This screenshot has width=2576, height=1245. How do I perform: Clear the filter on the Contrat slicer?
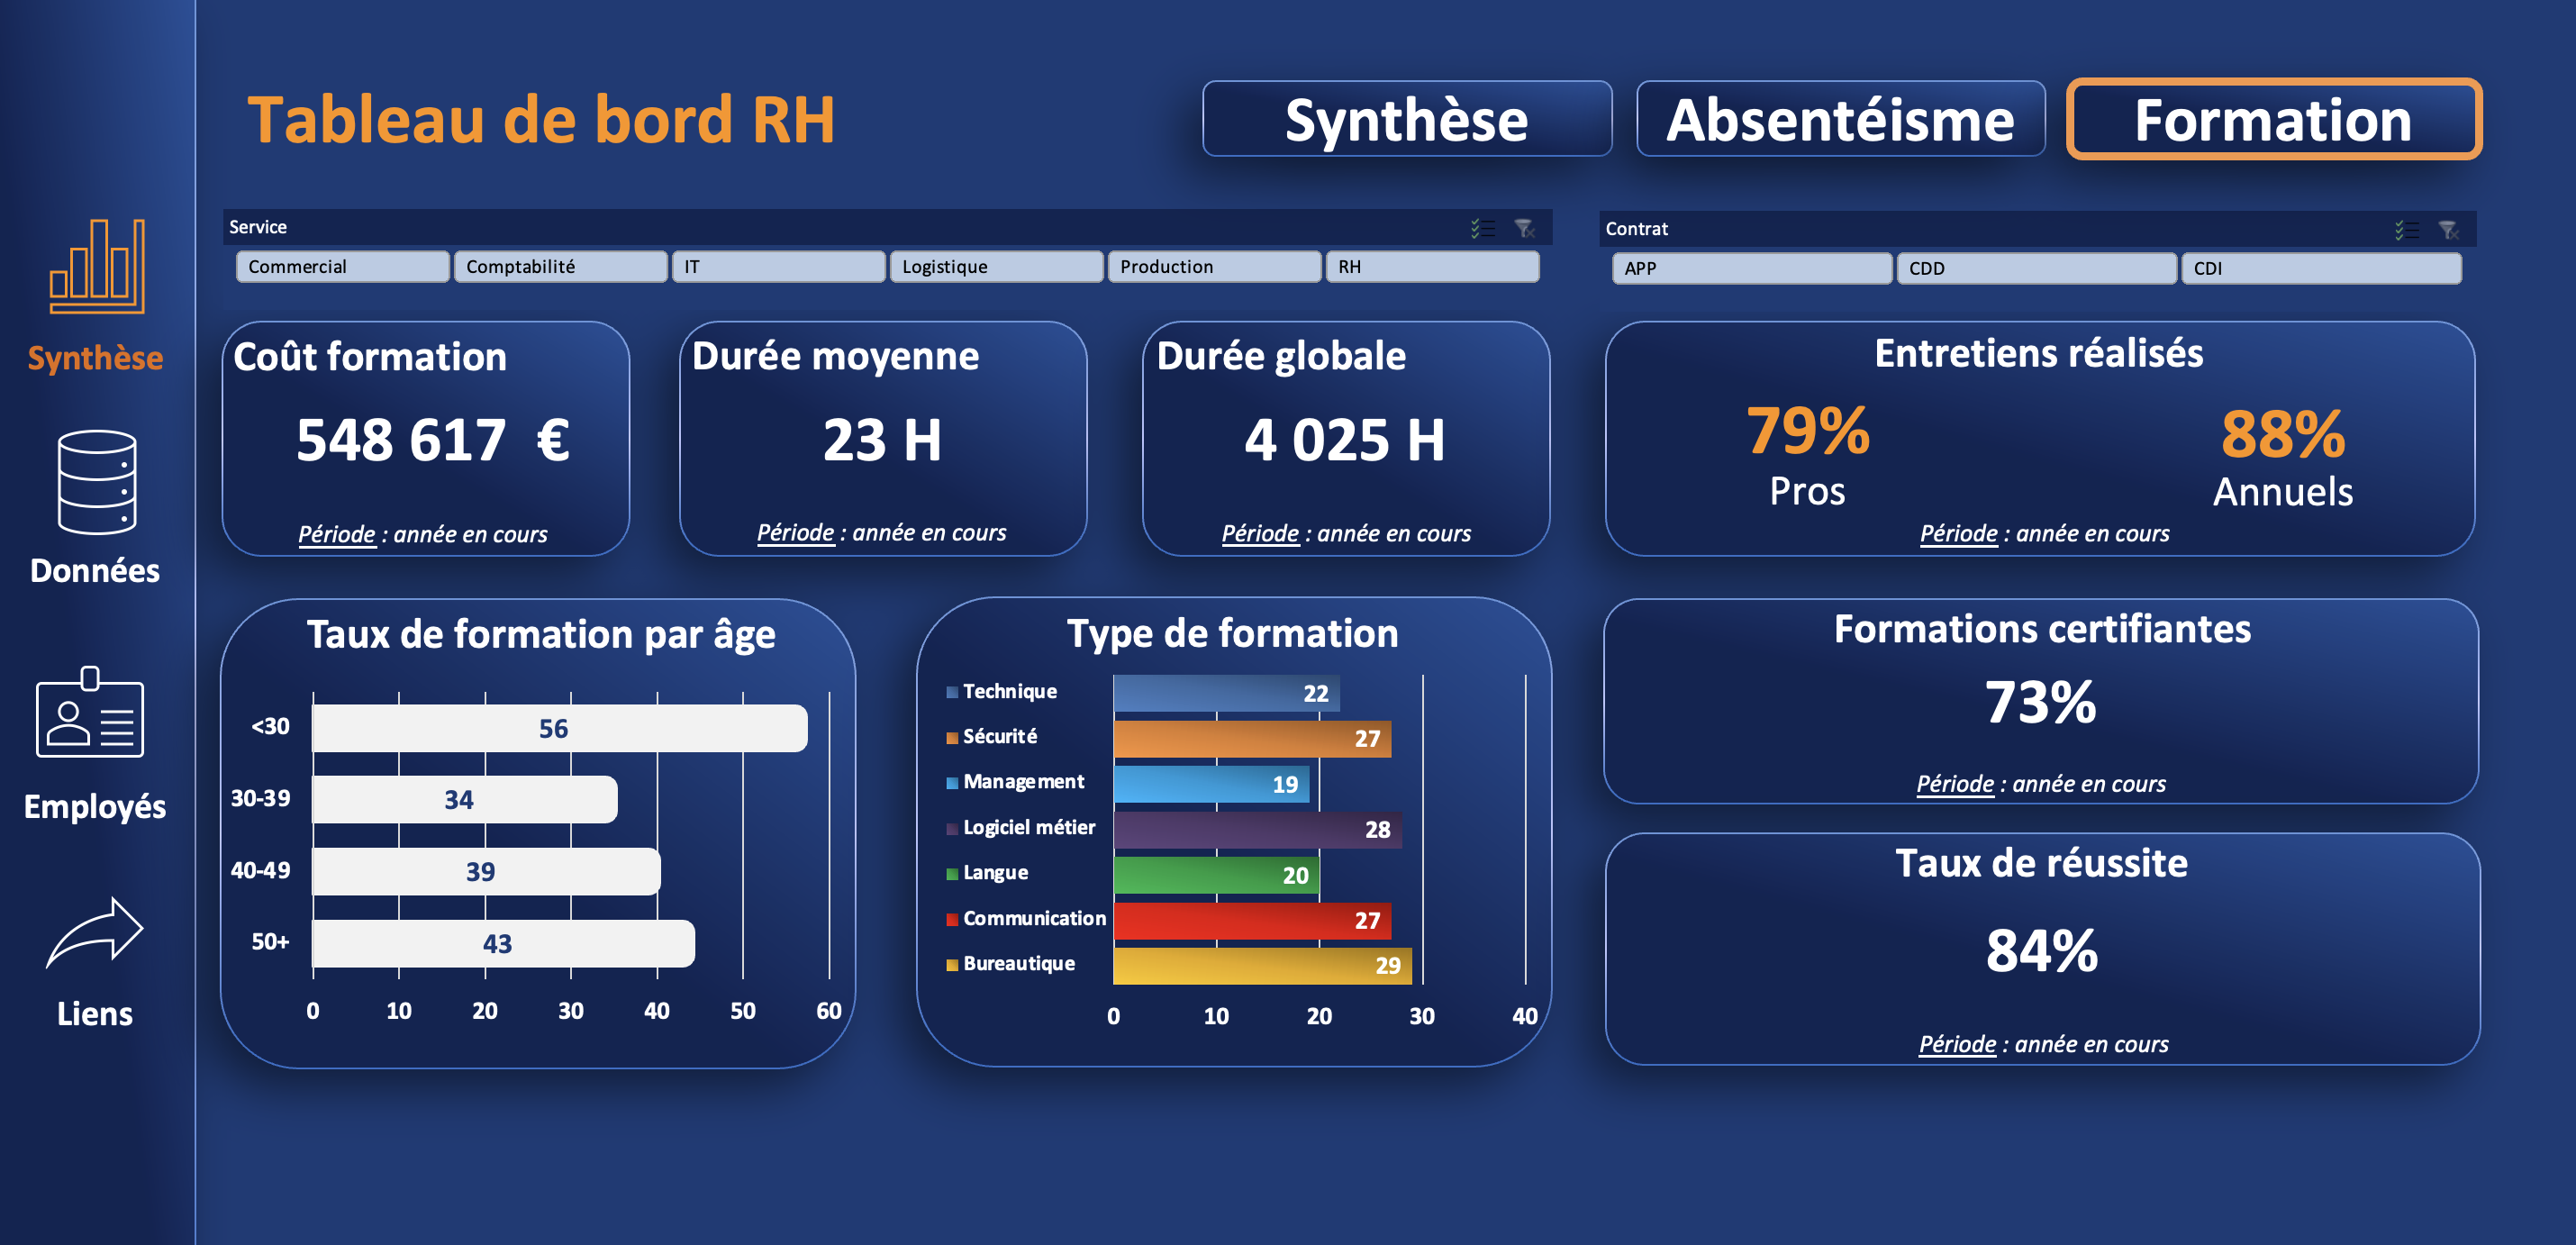click(x=2449, y=229)
